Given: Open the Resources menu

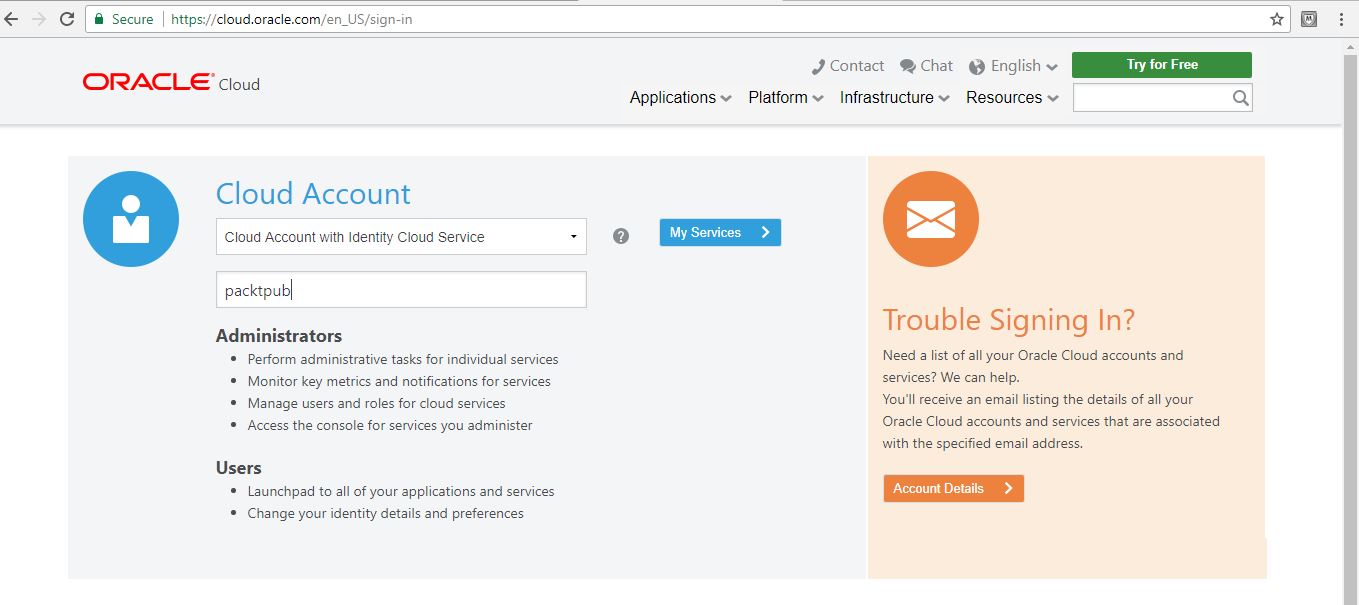Looking at the screenshot, I should coord(1011,98).
